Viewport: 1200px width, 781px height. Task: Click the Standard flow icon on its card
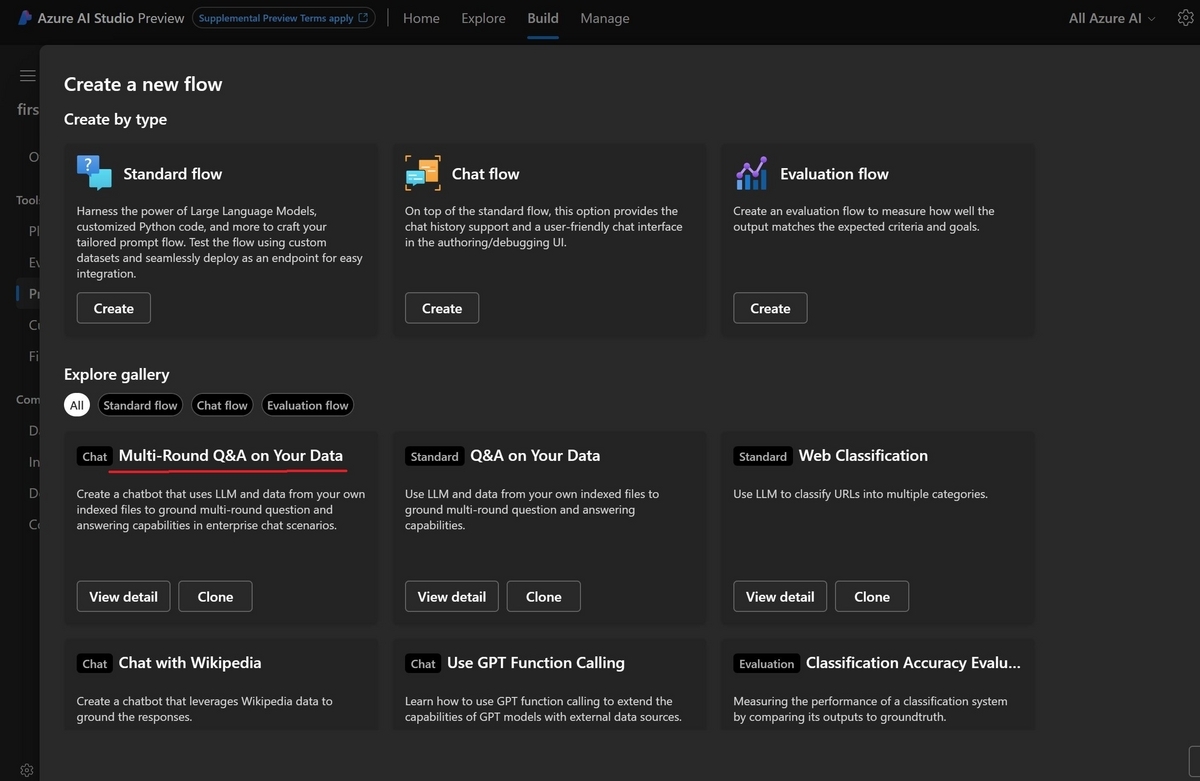(92, 172)
